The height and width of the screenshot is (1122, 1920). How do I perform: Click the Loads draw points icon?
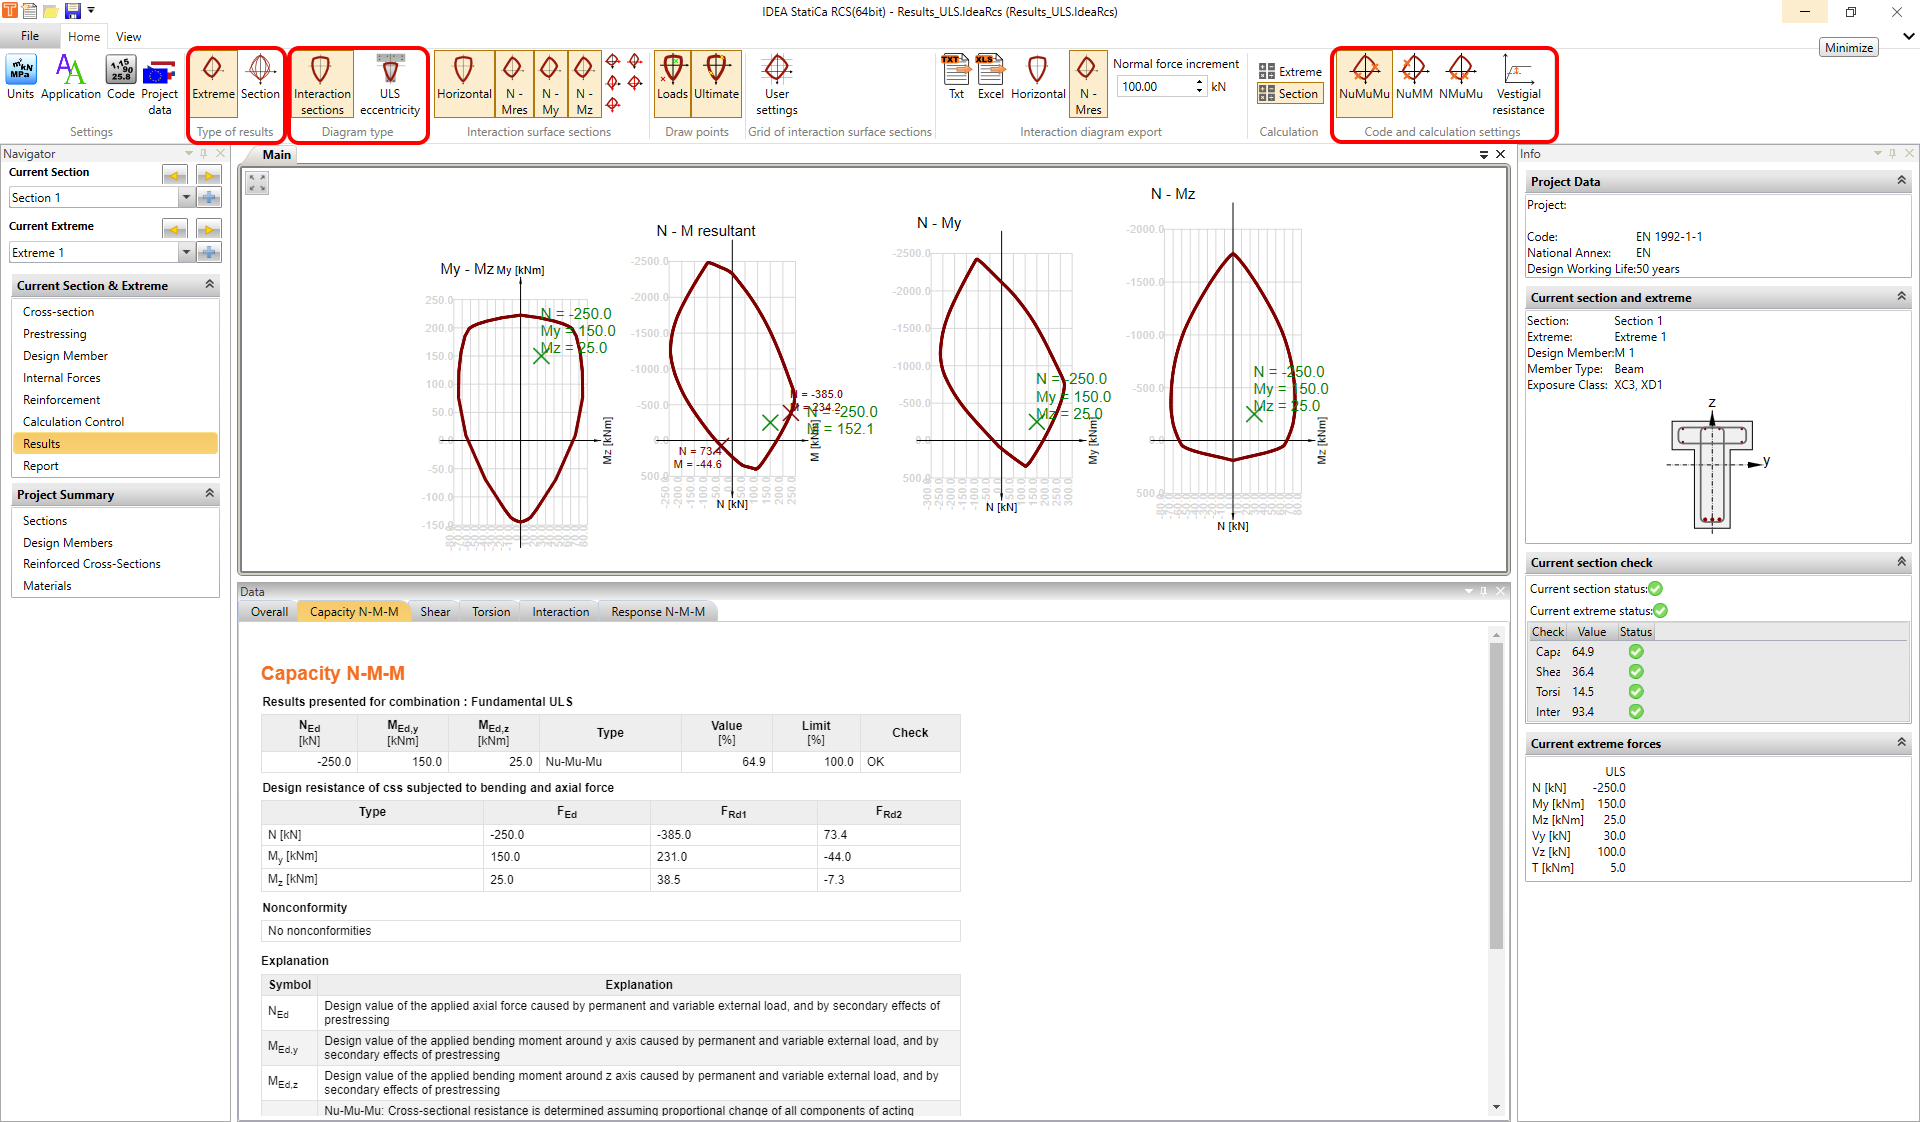tap(672, 78)
